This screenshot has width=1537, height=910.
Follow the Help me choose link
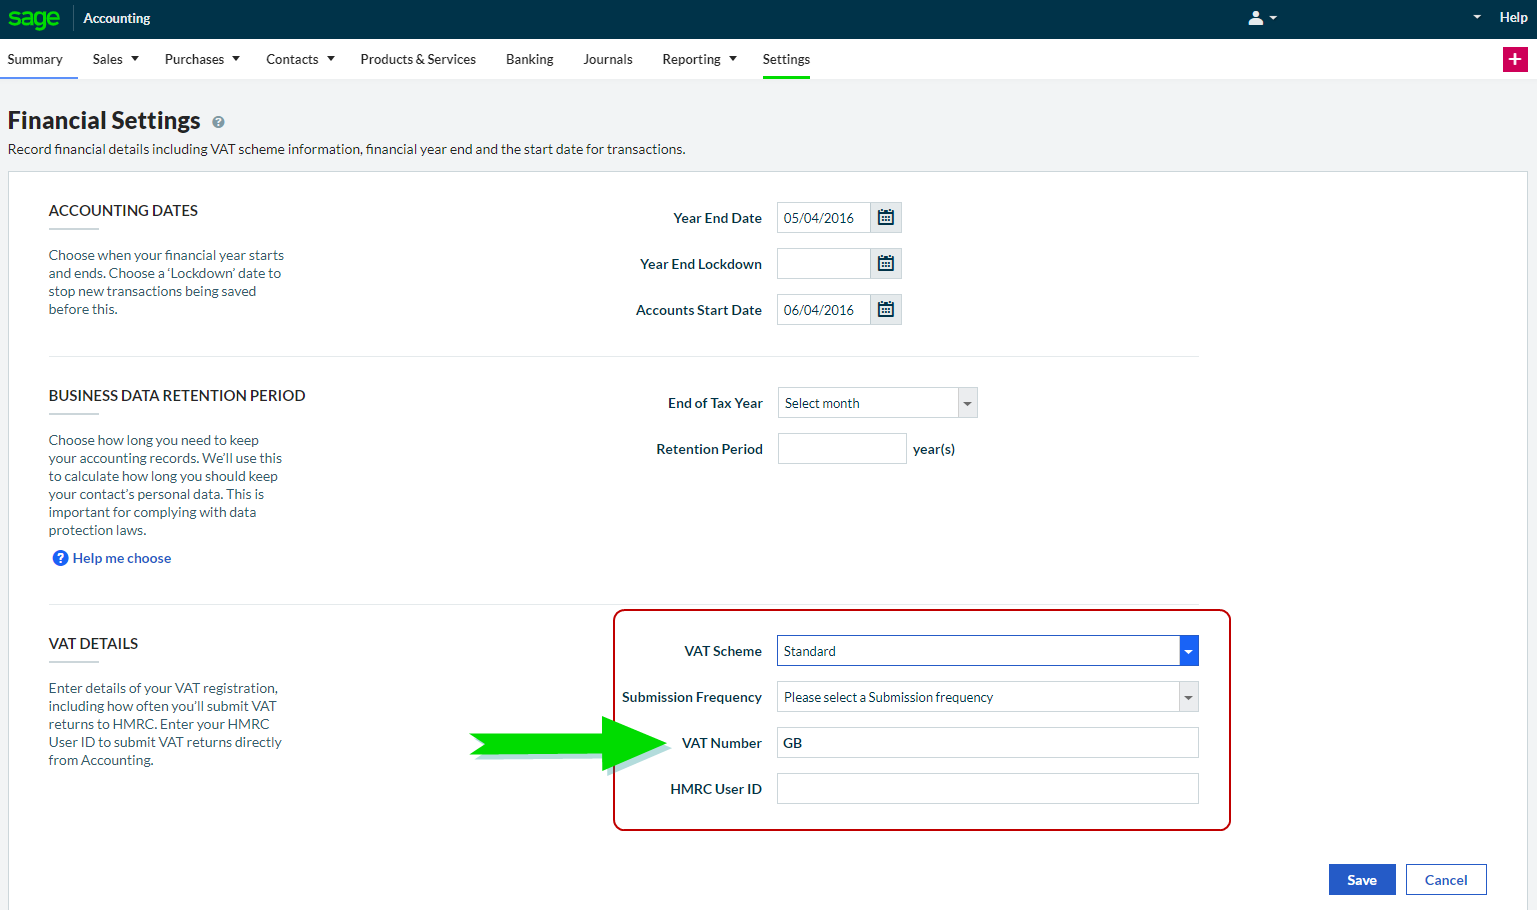[x=122, y=558]
